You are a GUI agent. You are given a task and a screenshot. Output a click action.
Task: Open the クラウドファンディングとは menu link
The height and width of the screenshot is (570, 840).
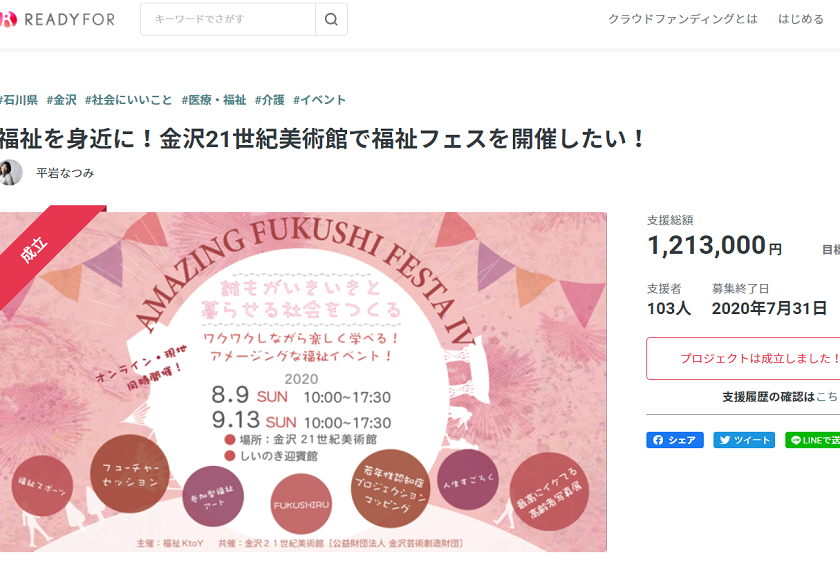(682, 19)
